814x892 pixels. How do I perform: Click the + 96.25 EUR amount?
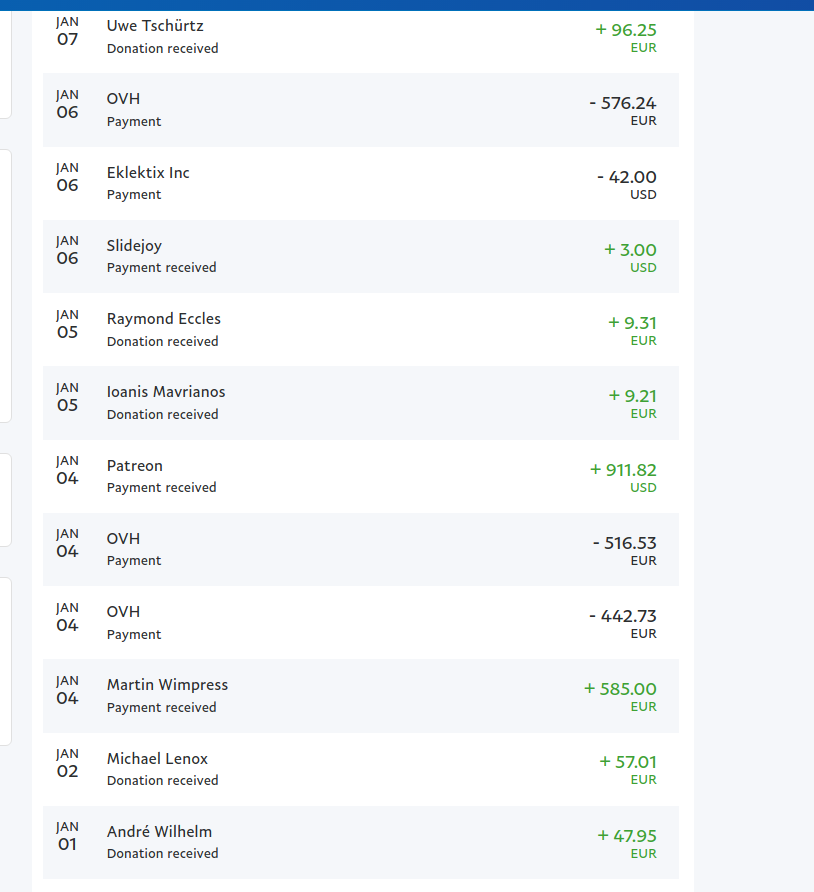click(x=626, y=38)
